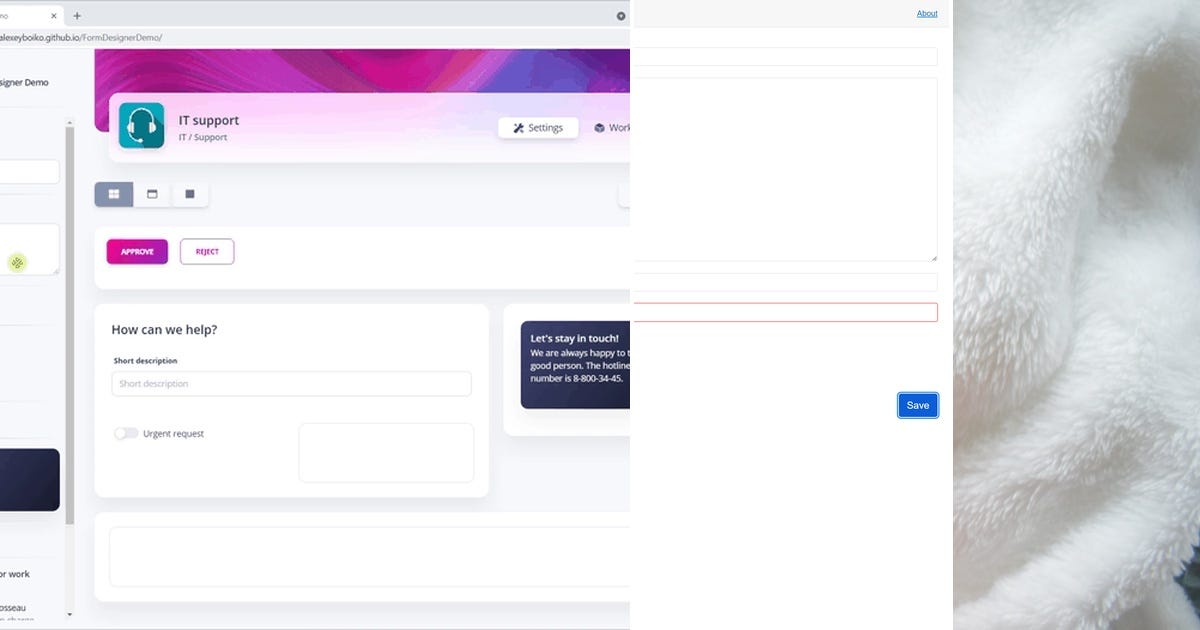Screen dimensions: 1200x630
Task: Click the red-bordered input field
Action: coord(785,311)
